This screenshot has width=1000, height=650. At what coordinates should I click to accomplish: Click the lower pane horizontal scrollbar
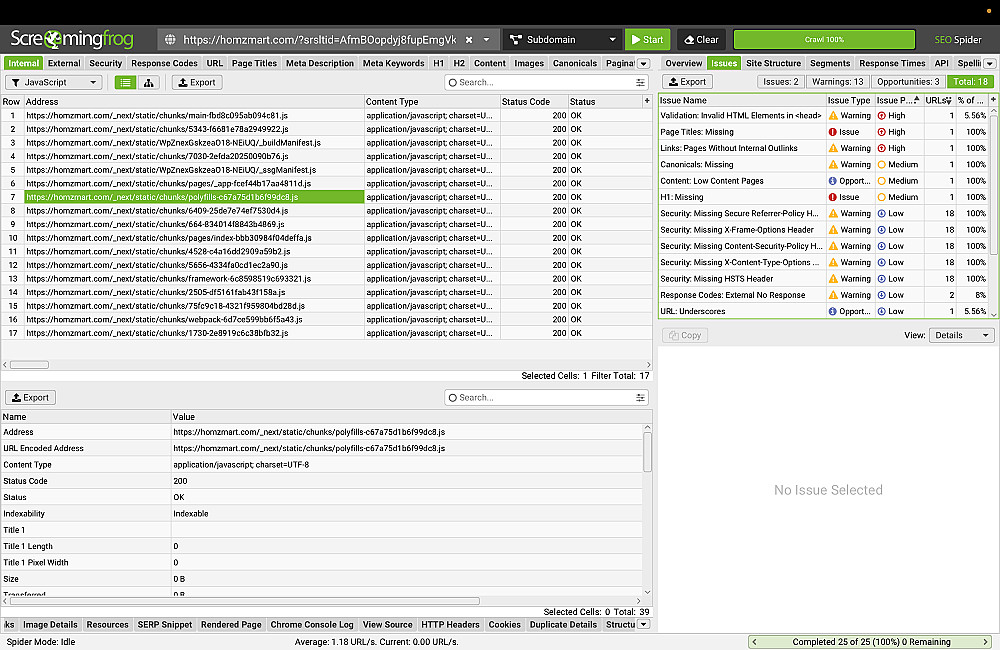(x=245, y=601)
